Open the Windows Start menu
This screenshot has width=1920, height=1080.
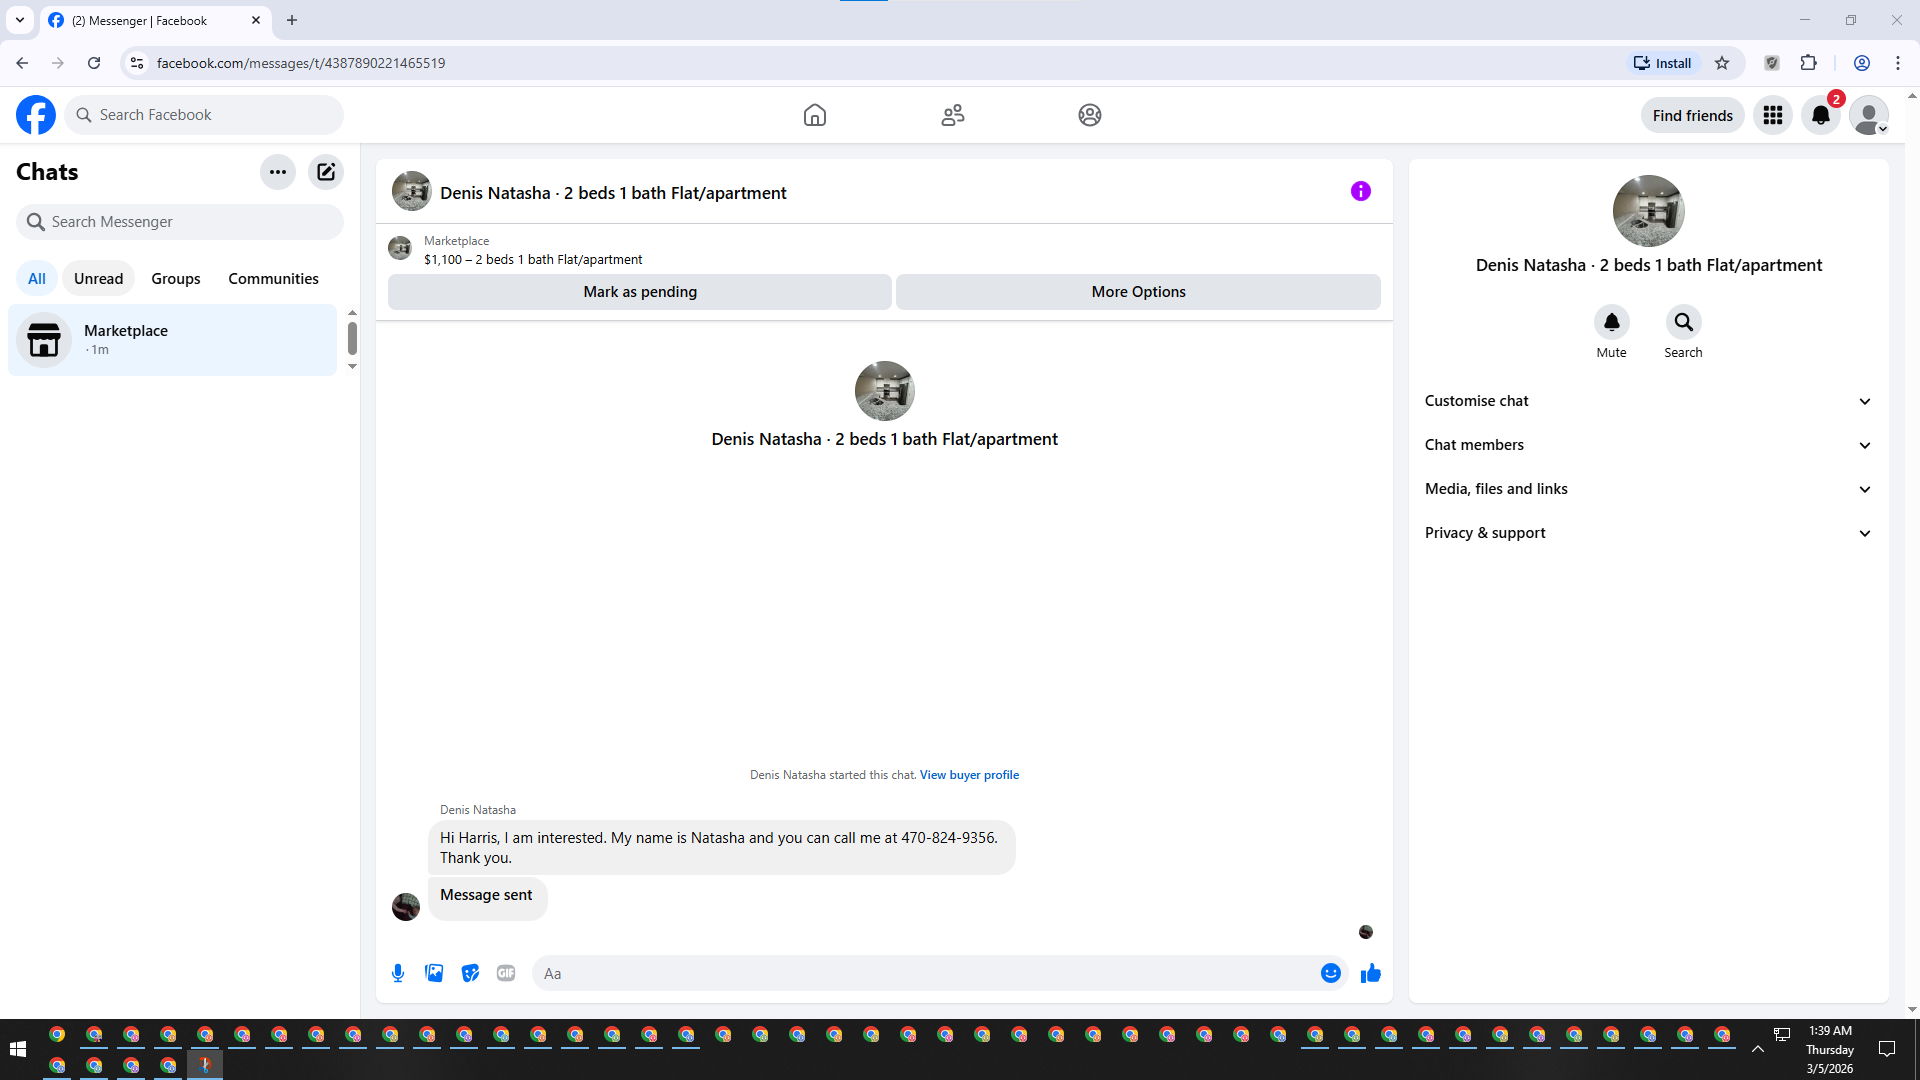18,1049
